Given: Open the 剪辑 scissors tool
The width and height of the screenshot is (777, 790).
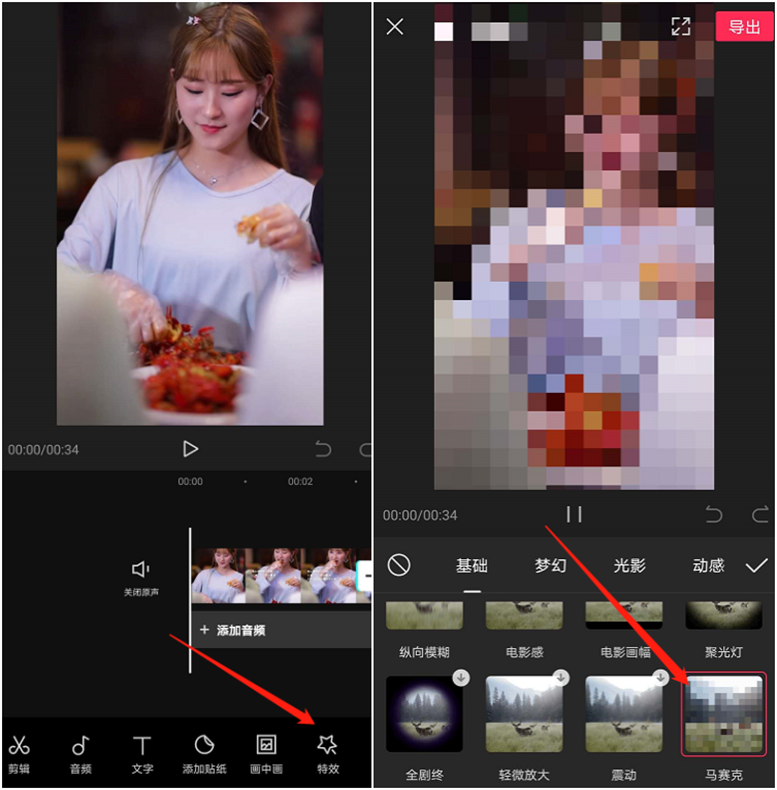Looking at the screenshot, I should [19, 754].
